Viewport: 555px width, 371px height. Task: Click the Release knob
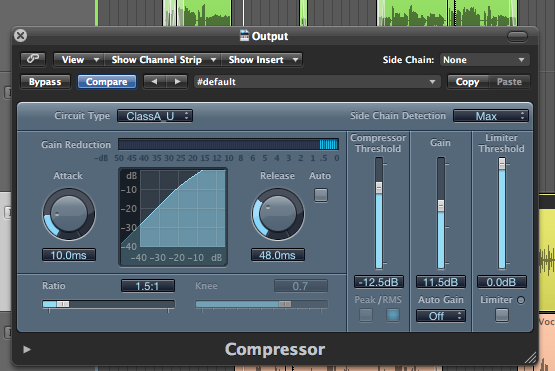278,214
